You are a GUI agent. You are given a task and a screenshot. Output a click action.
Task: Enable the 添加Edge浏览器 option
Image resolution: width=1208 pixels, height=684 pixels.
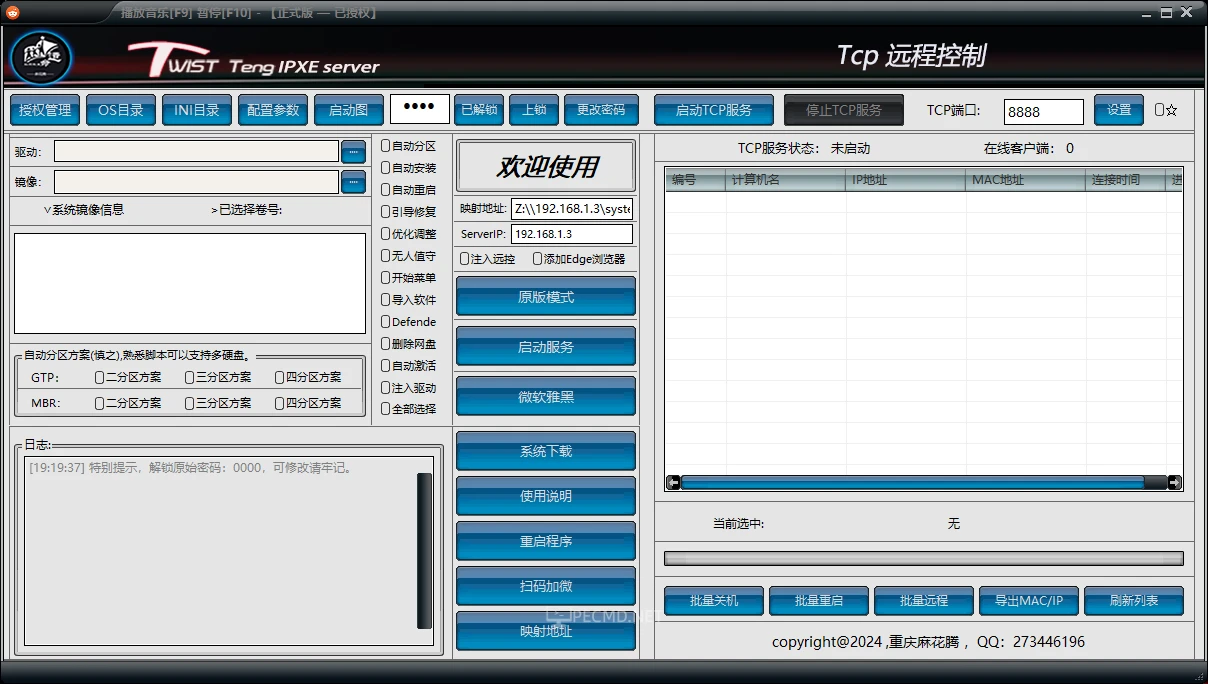pos(538,258)
